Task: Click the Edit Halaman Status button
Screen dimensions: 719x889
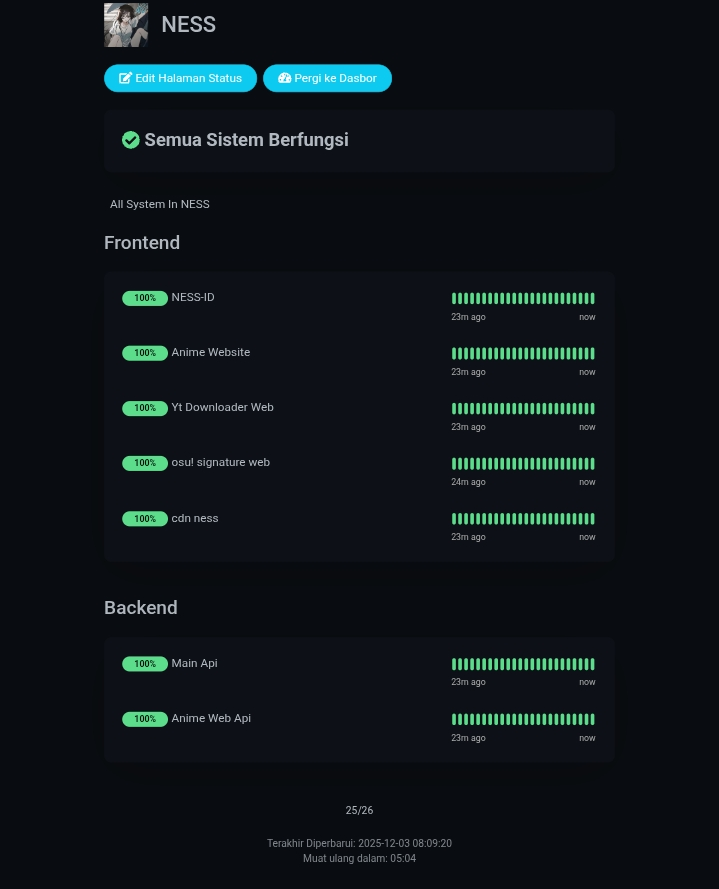Action: coord(180,78)
